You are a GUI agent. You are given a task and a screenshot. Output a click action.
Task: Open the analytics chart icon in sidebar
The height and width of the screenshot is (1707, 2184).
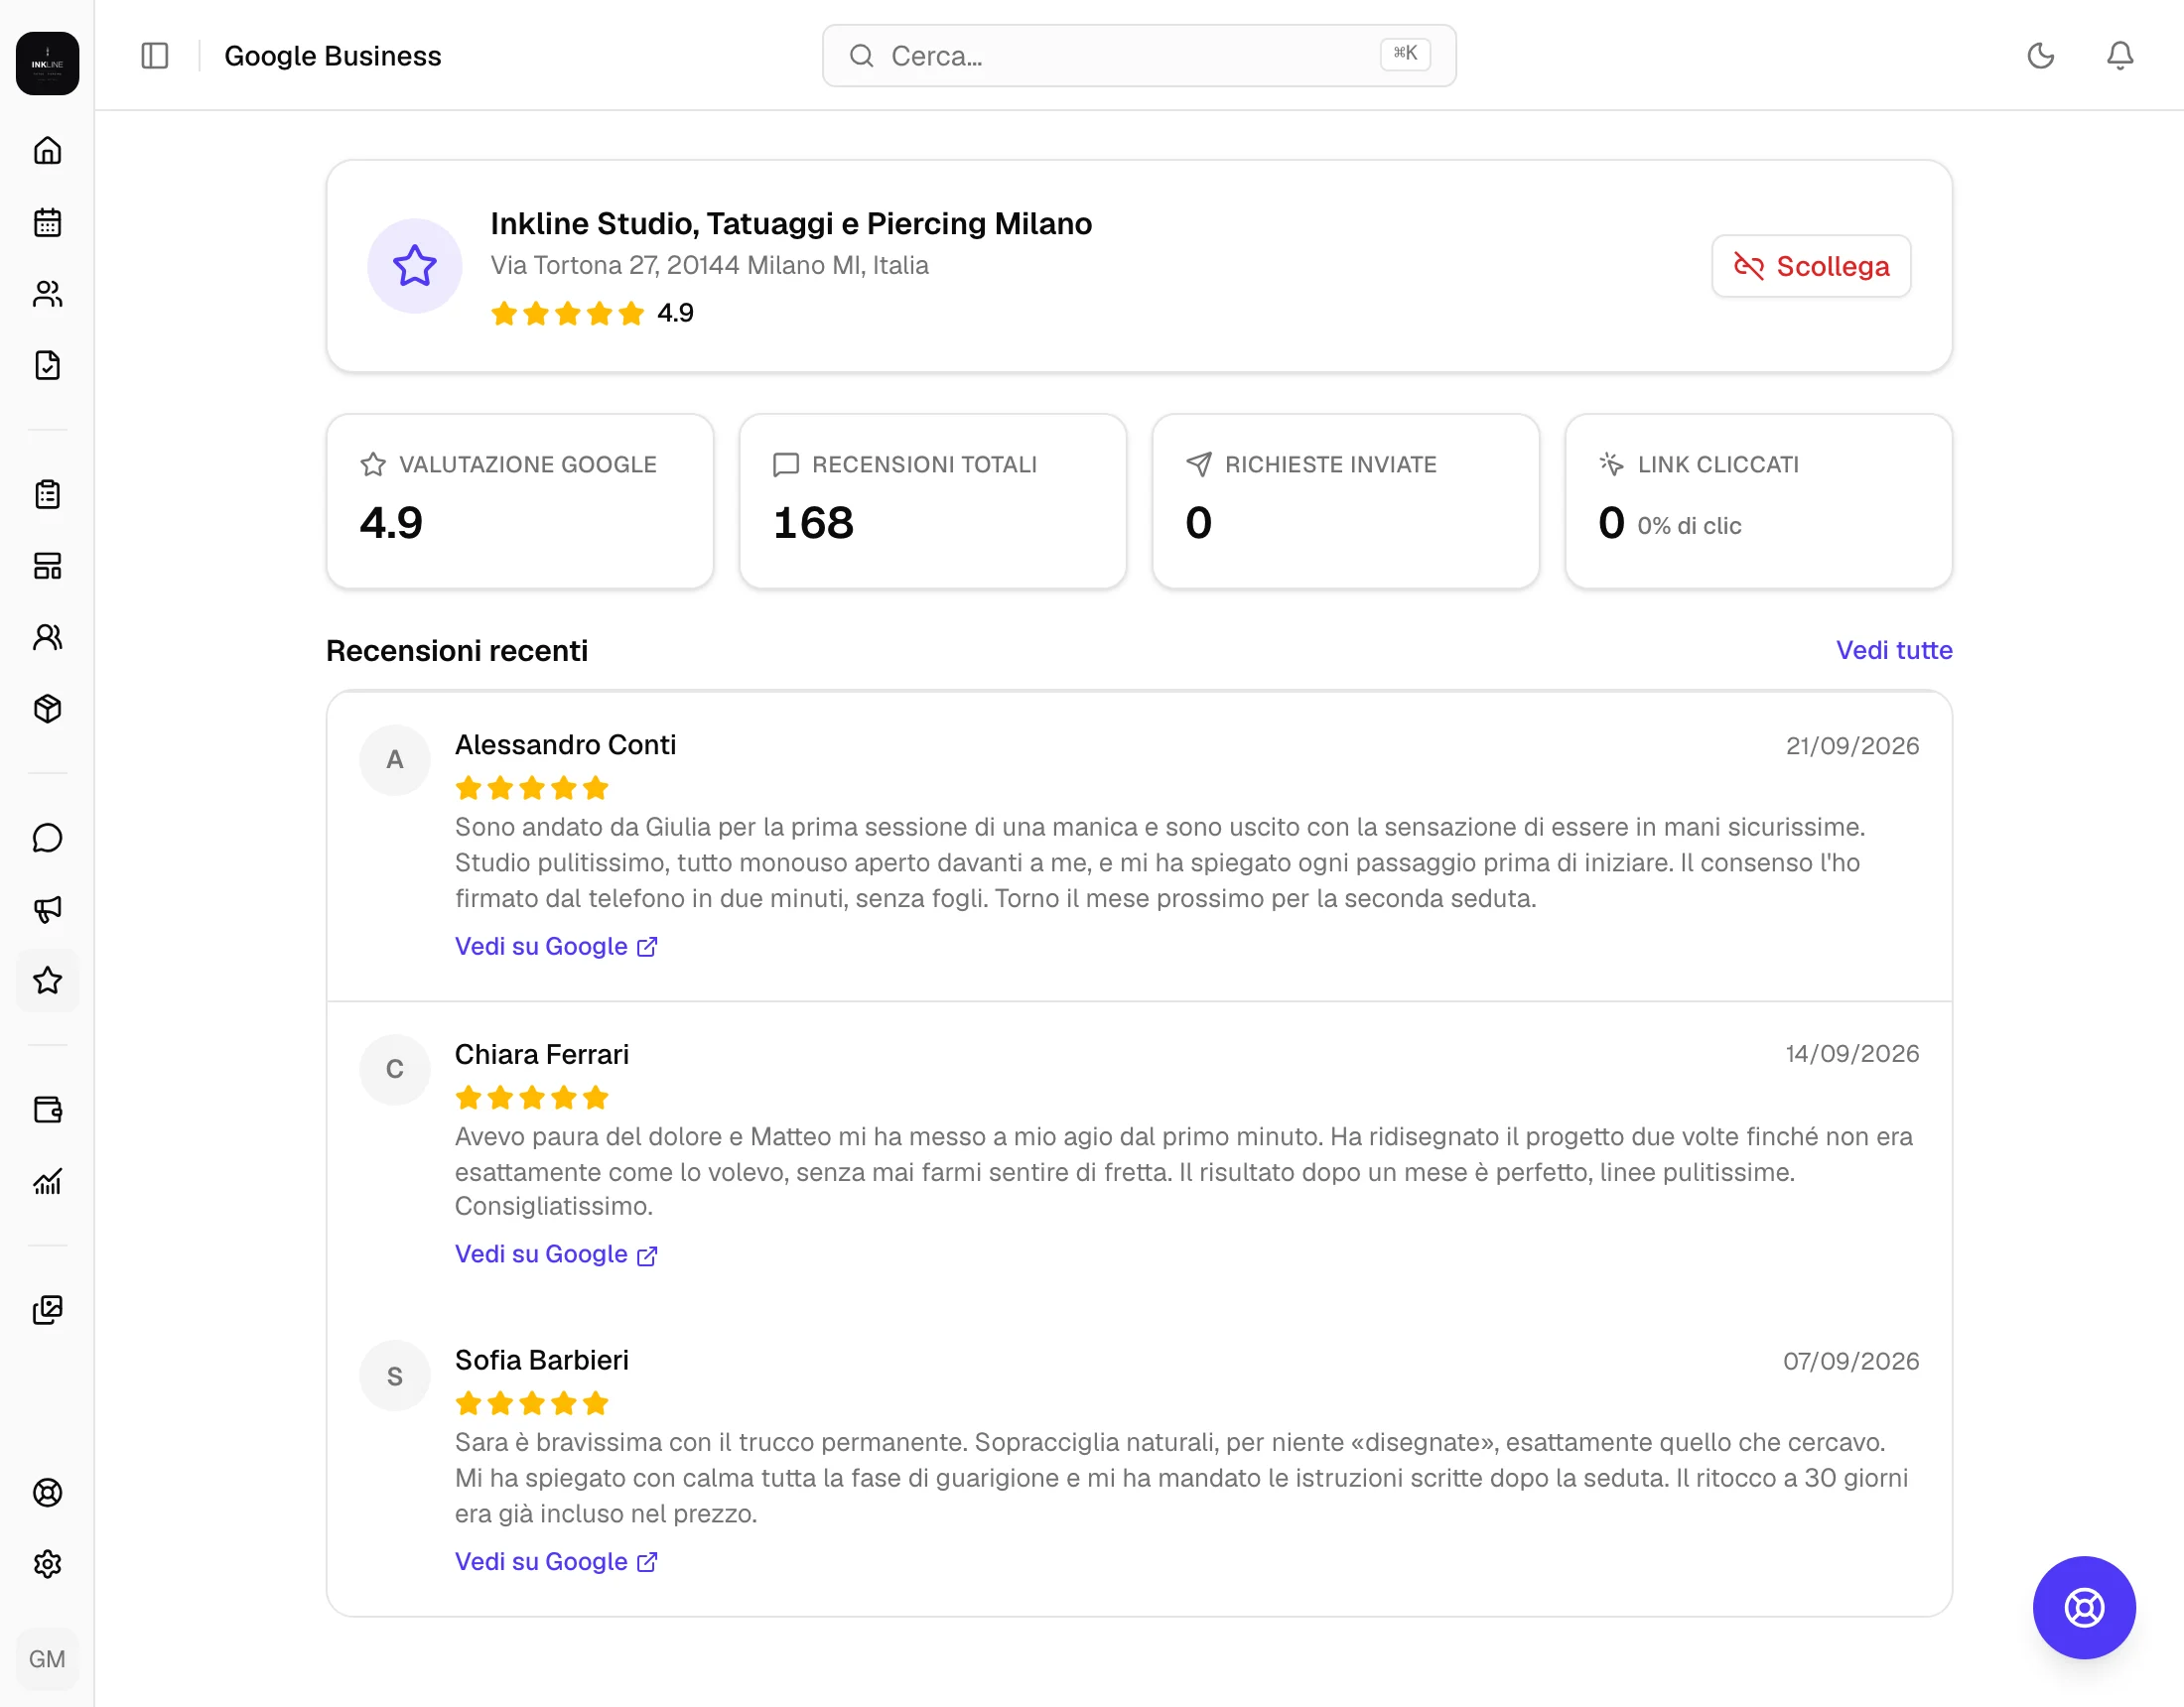coord(47,1181)
